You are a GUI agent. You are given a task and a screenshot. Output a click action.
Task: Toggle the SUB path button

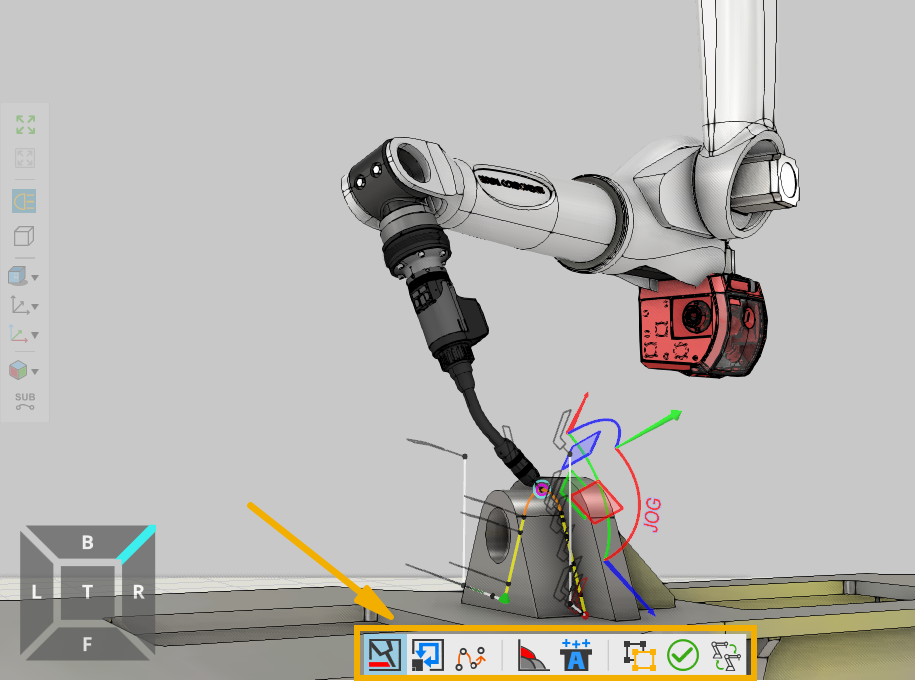coord(25,402)
